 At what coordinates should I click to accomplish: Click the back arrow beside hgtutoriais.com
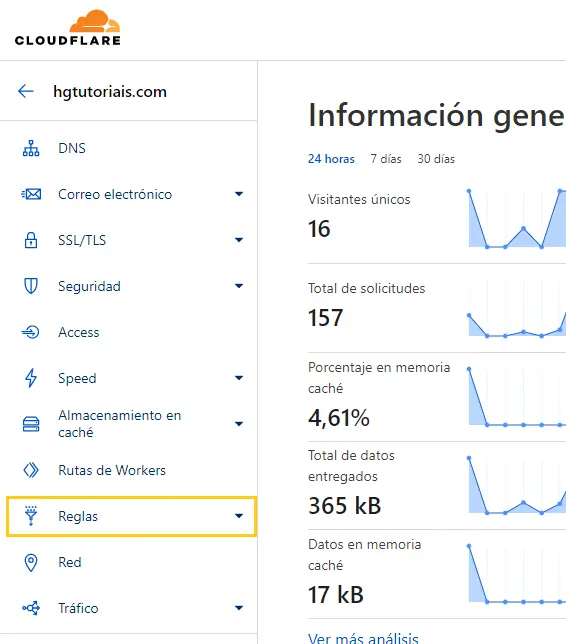25,91
